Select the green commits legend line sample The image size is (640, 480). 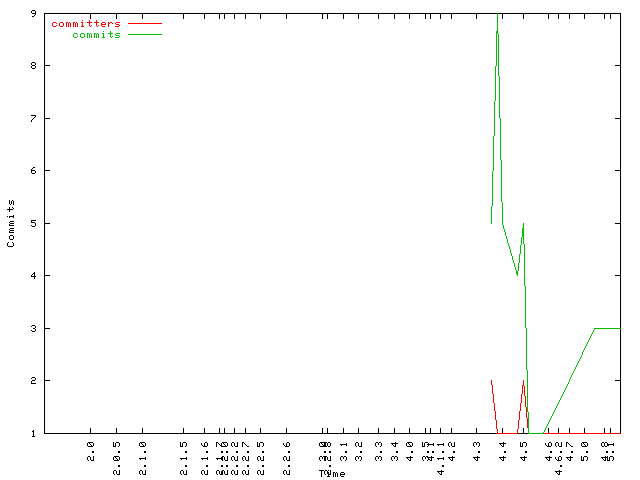(x=144, y=35)
